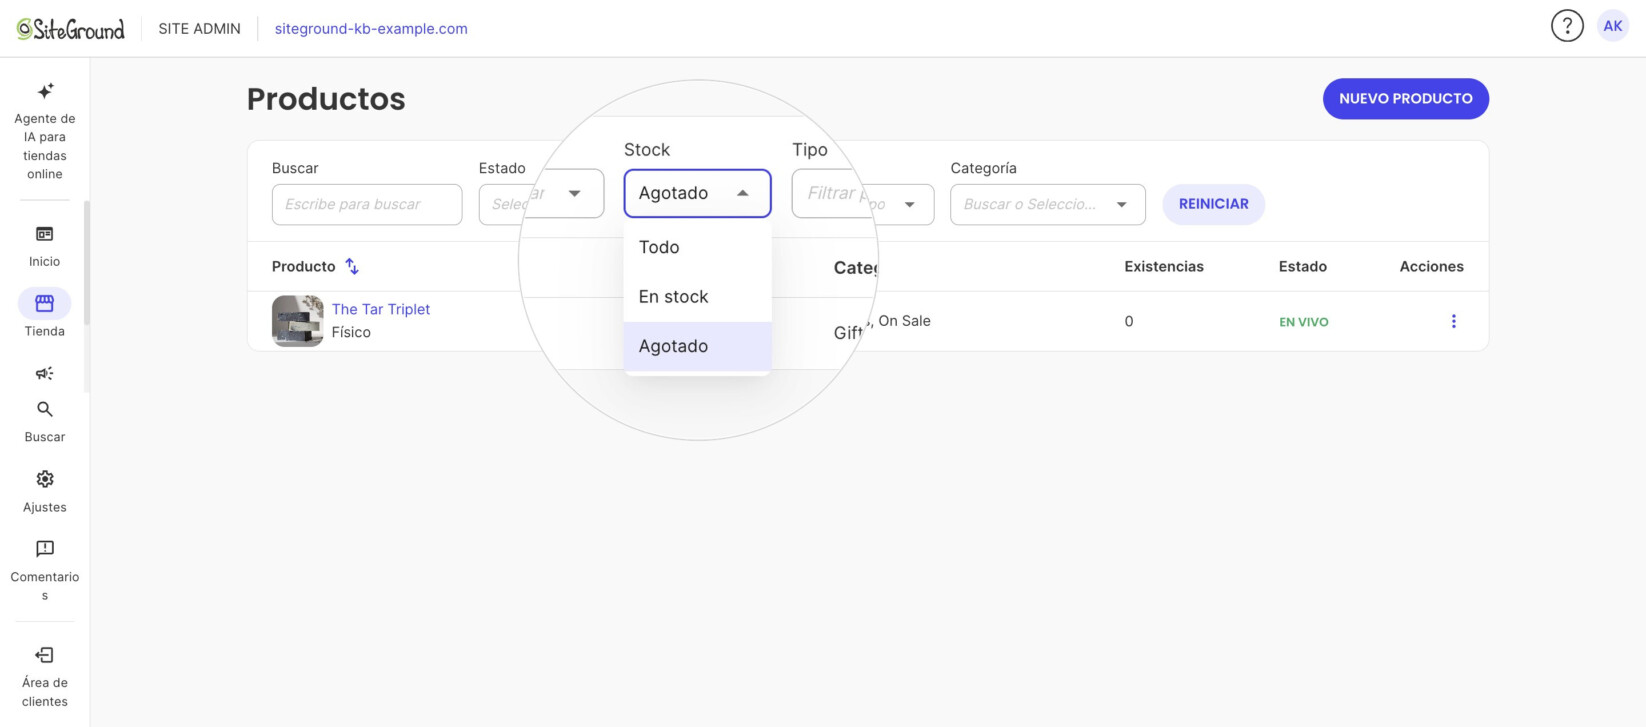Choose Agotado option in the Stock list
The height and width of the screenshot is (727, 1646).
pyautogui.click(x=697, y=346)
